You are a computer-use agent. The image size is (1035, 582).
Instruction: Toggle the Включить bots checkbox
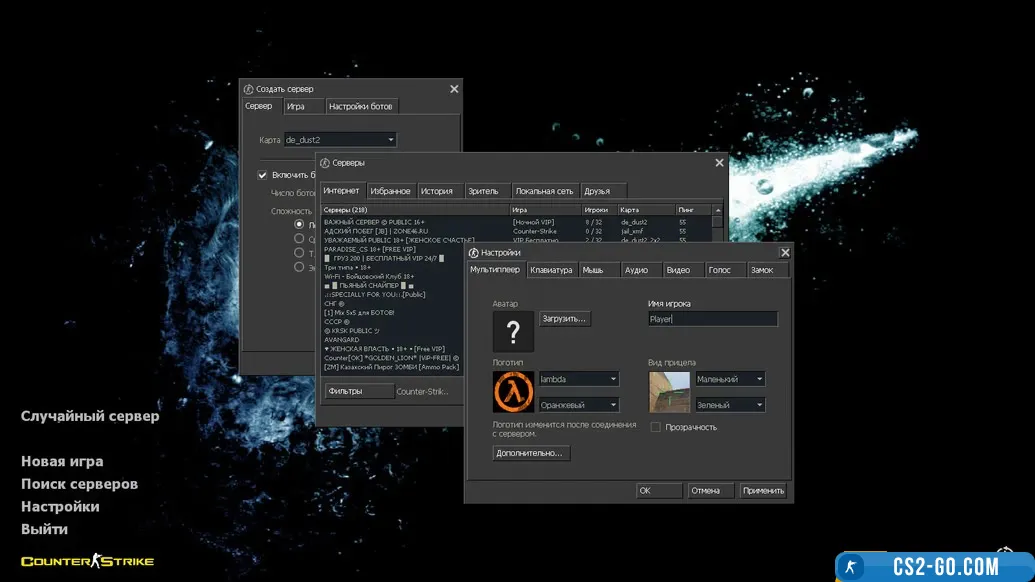(x=263, y=175)
